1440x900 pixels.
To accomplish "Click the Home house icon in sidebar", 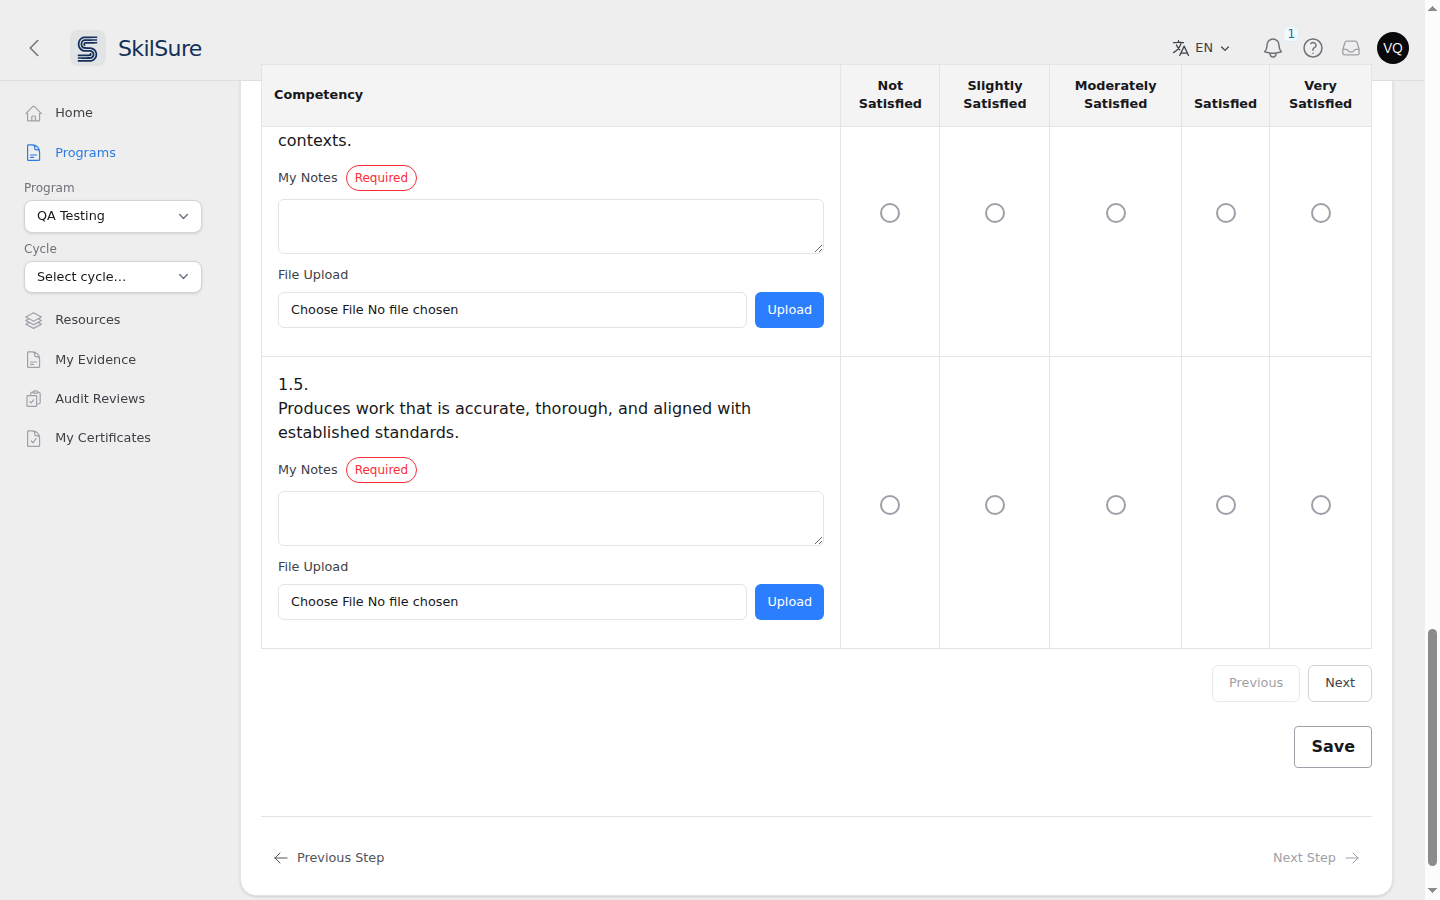I will coord(34,113).
